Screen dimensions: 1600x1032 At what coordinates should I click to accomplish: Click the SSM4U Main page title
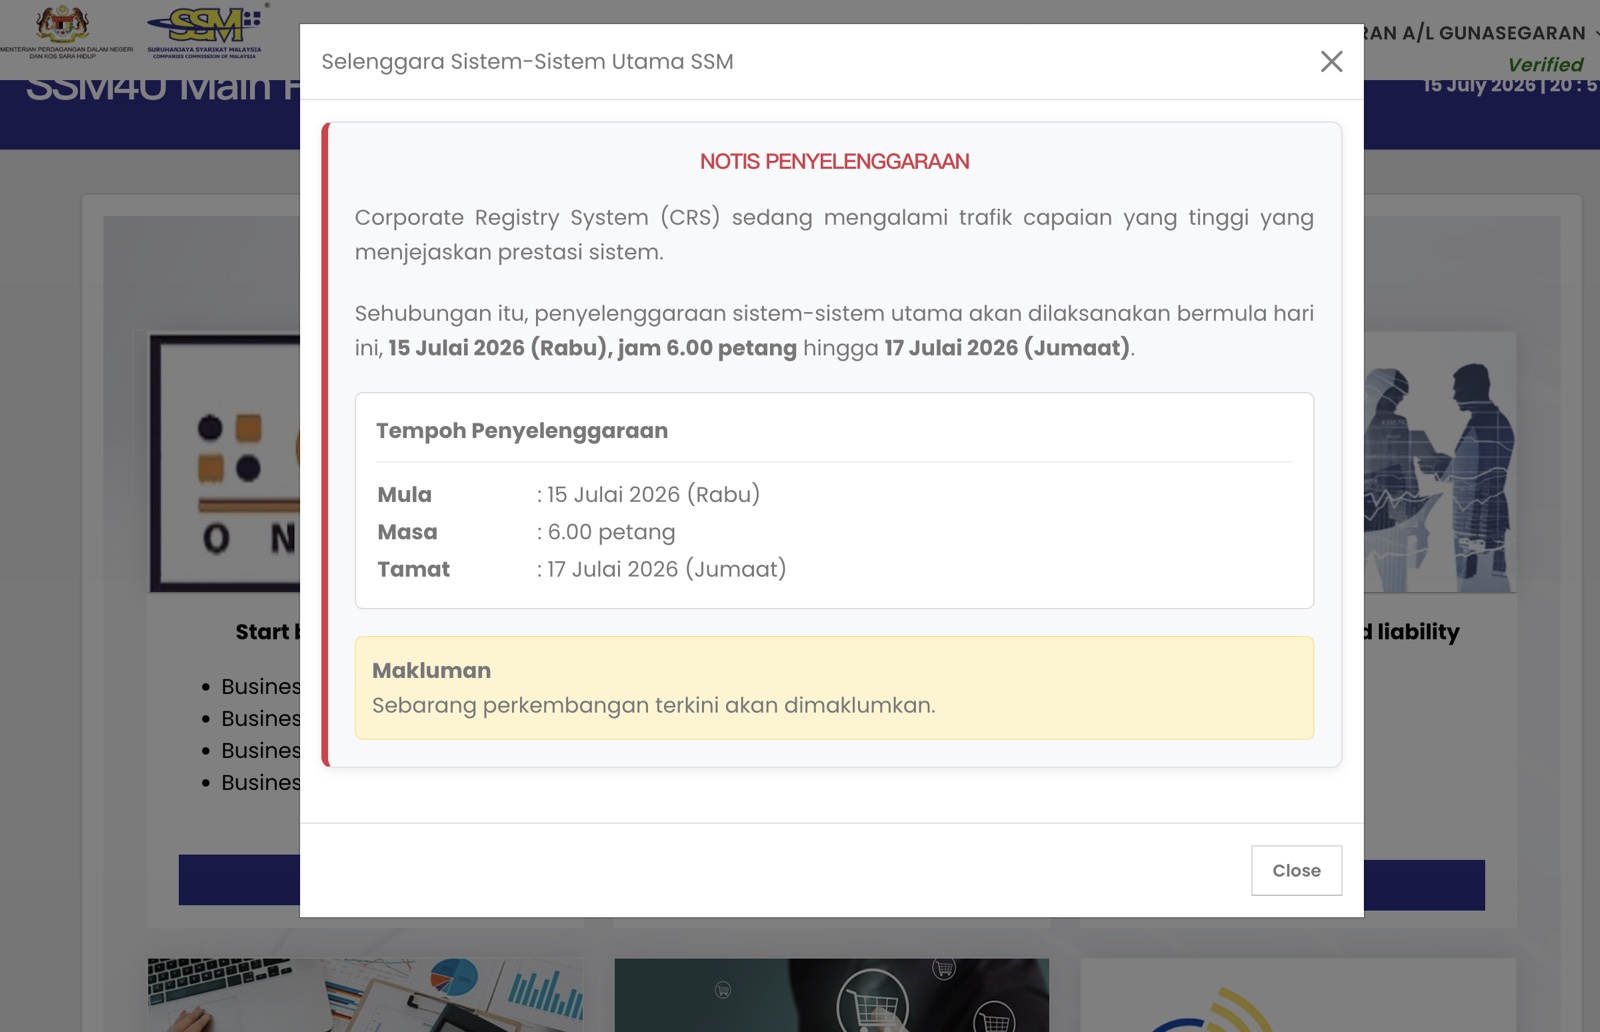[162, 87]
